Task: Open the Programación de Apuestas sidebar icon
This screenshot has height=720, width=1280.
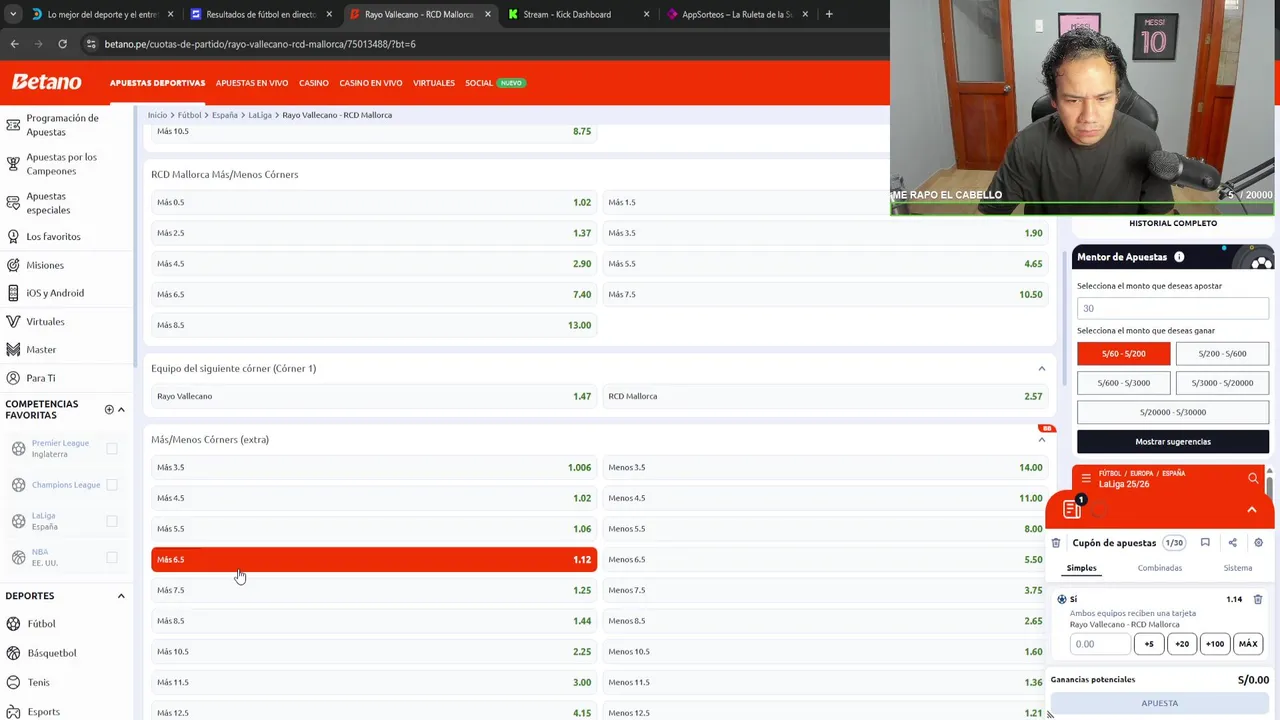Action: click(x=13, y=125)
